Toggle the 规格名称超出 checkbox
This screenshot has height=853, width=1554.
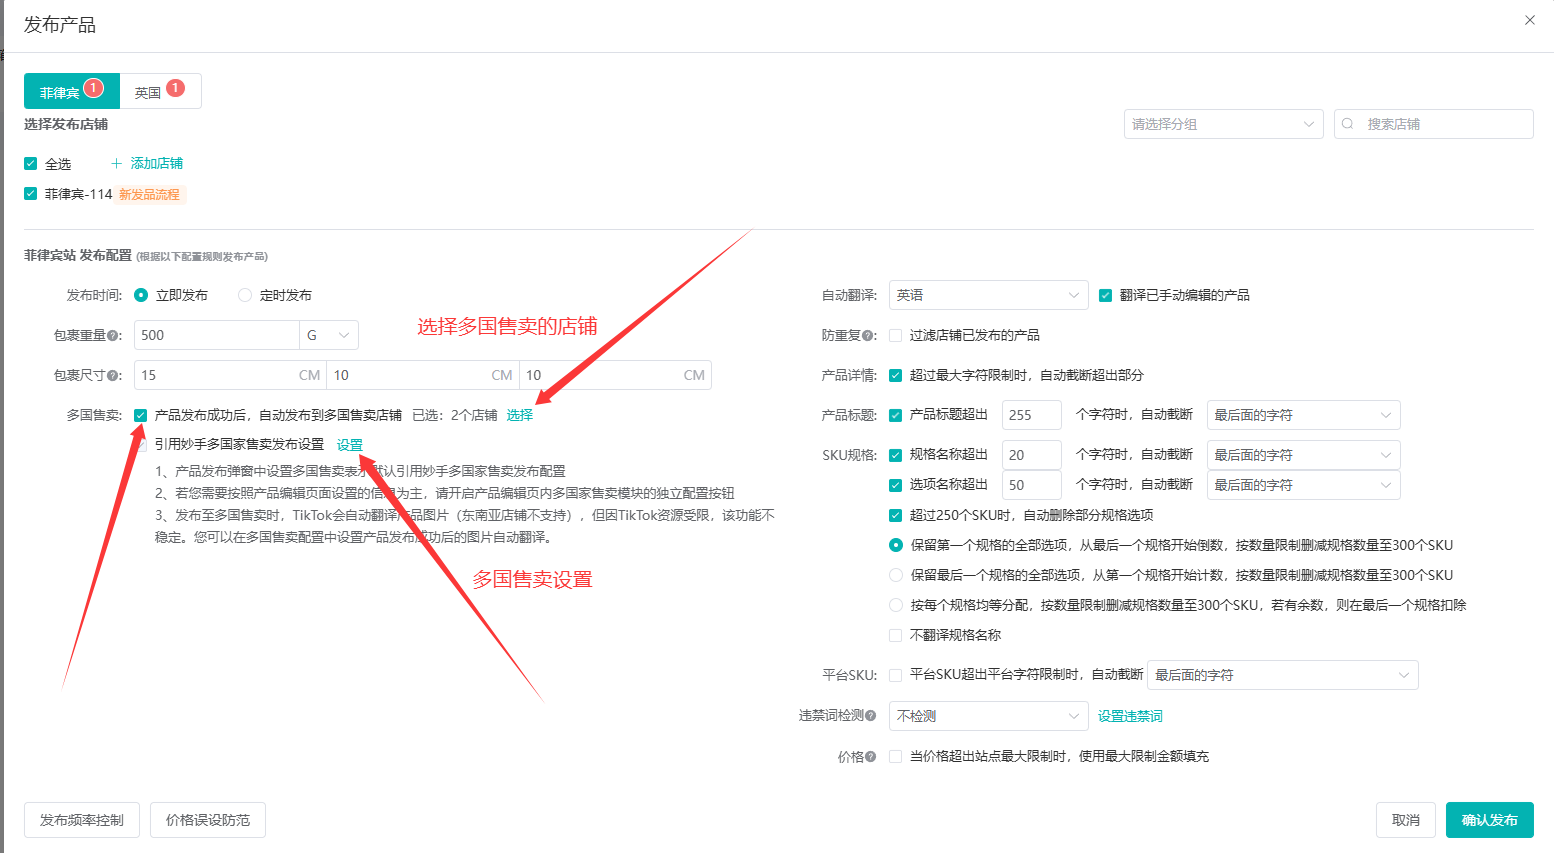click(896, 455)
